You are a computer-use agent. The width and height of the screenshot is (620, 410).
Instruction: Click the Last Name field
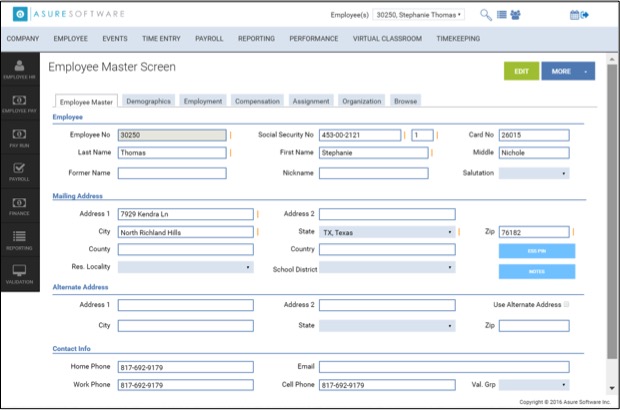click(172, 153)
